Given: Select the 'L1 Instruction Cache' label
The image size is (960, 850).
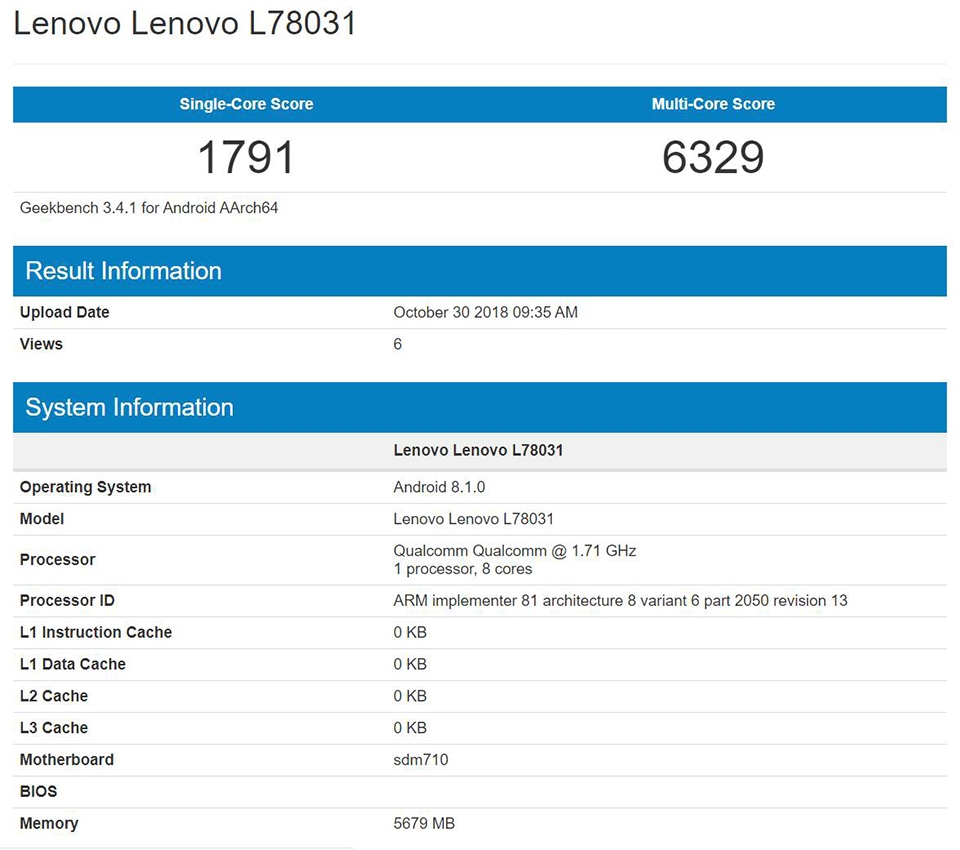Looking at the screenshot, I should (96, 632).
